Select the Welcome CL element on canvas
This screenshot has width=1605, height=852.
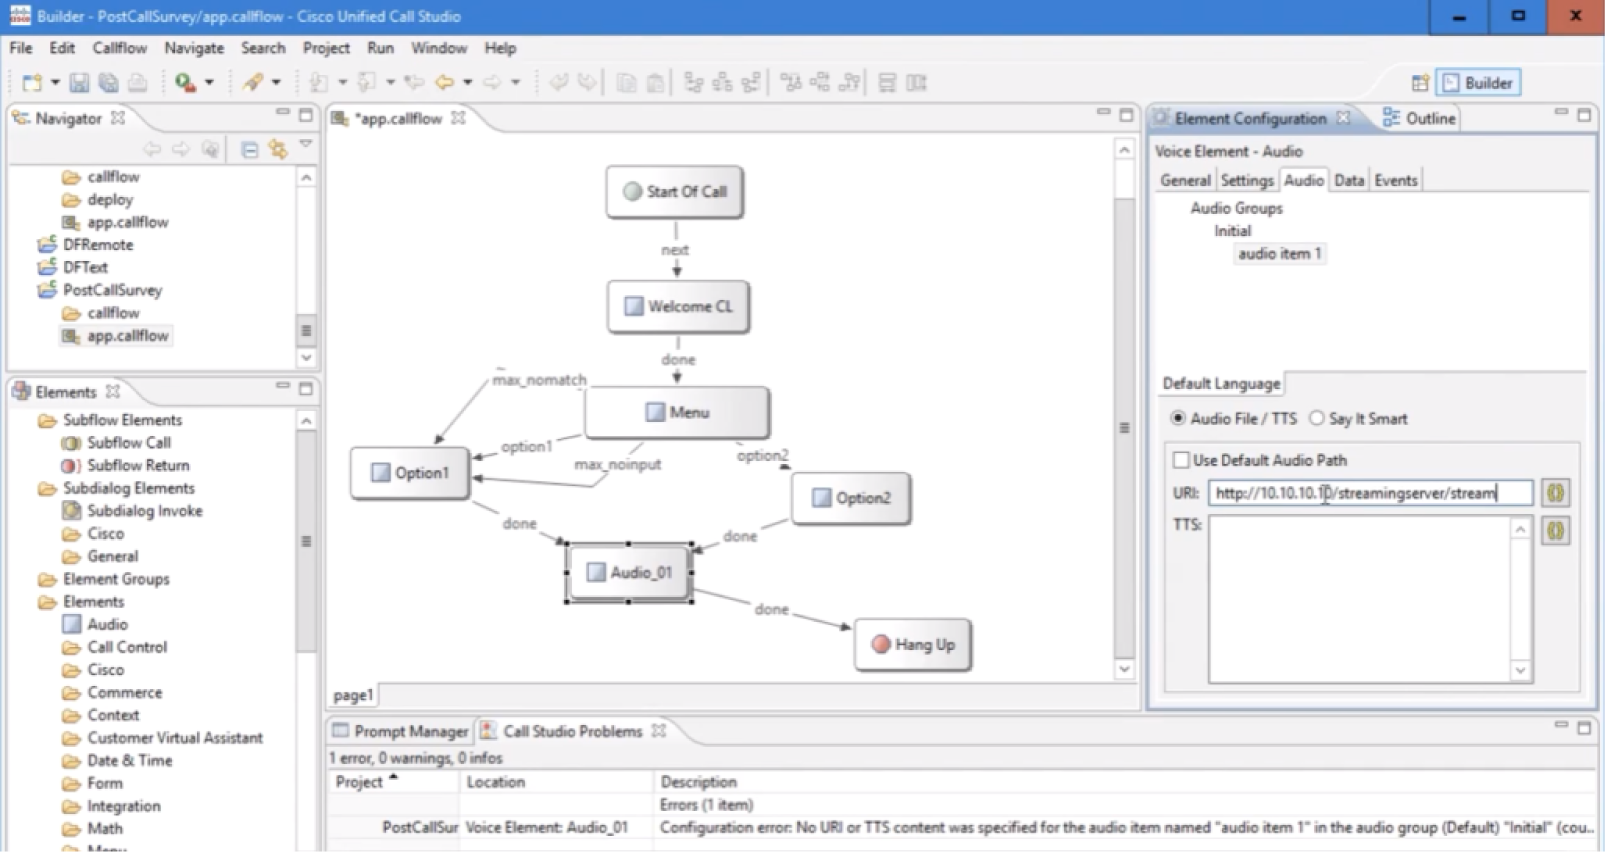click(679, 306)
